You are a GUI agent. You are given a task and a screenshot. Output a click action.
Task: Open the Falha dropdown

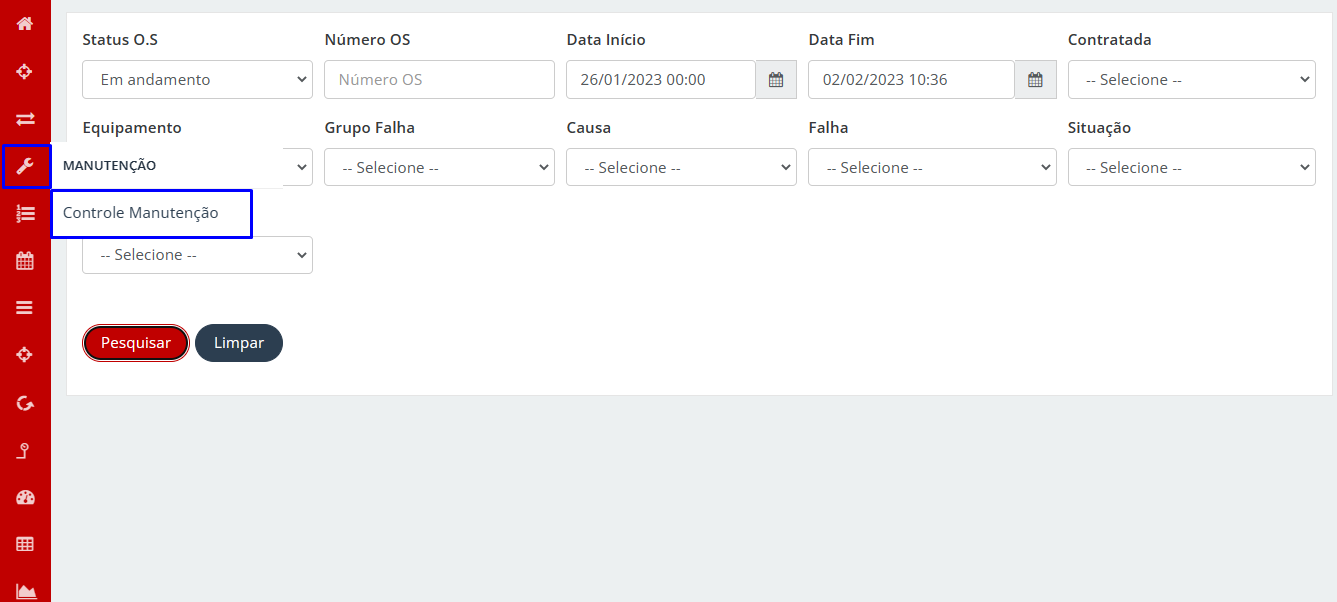point(932,167)
